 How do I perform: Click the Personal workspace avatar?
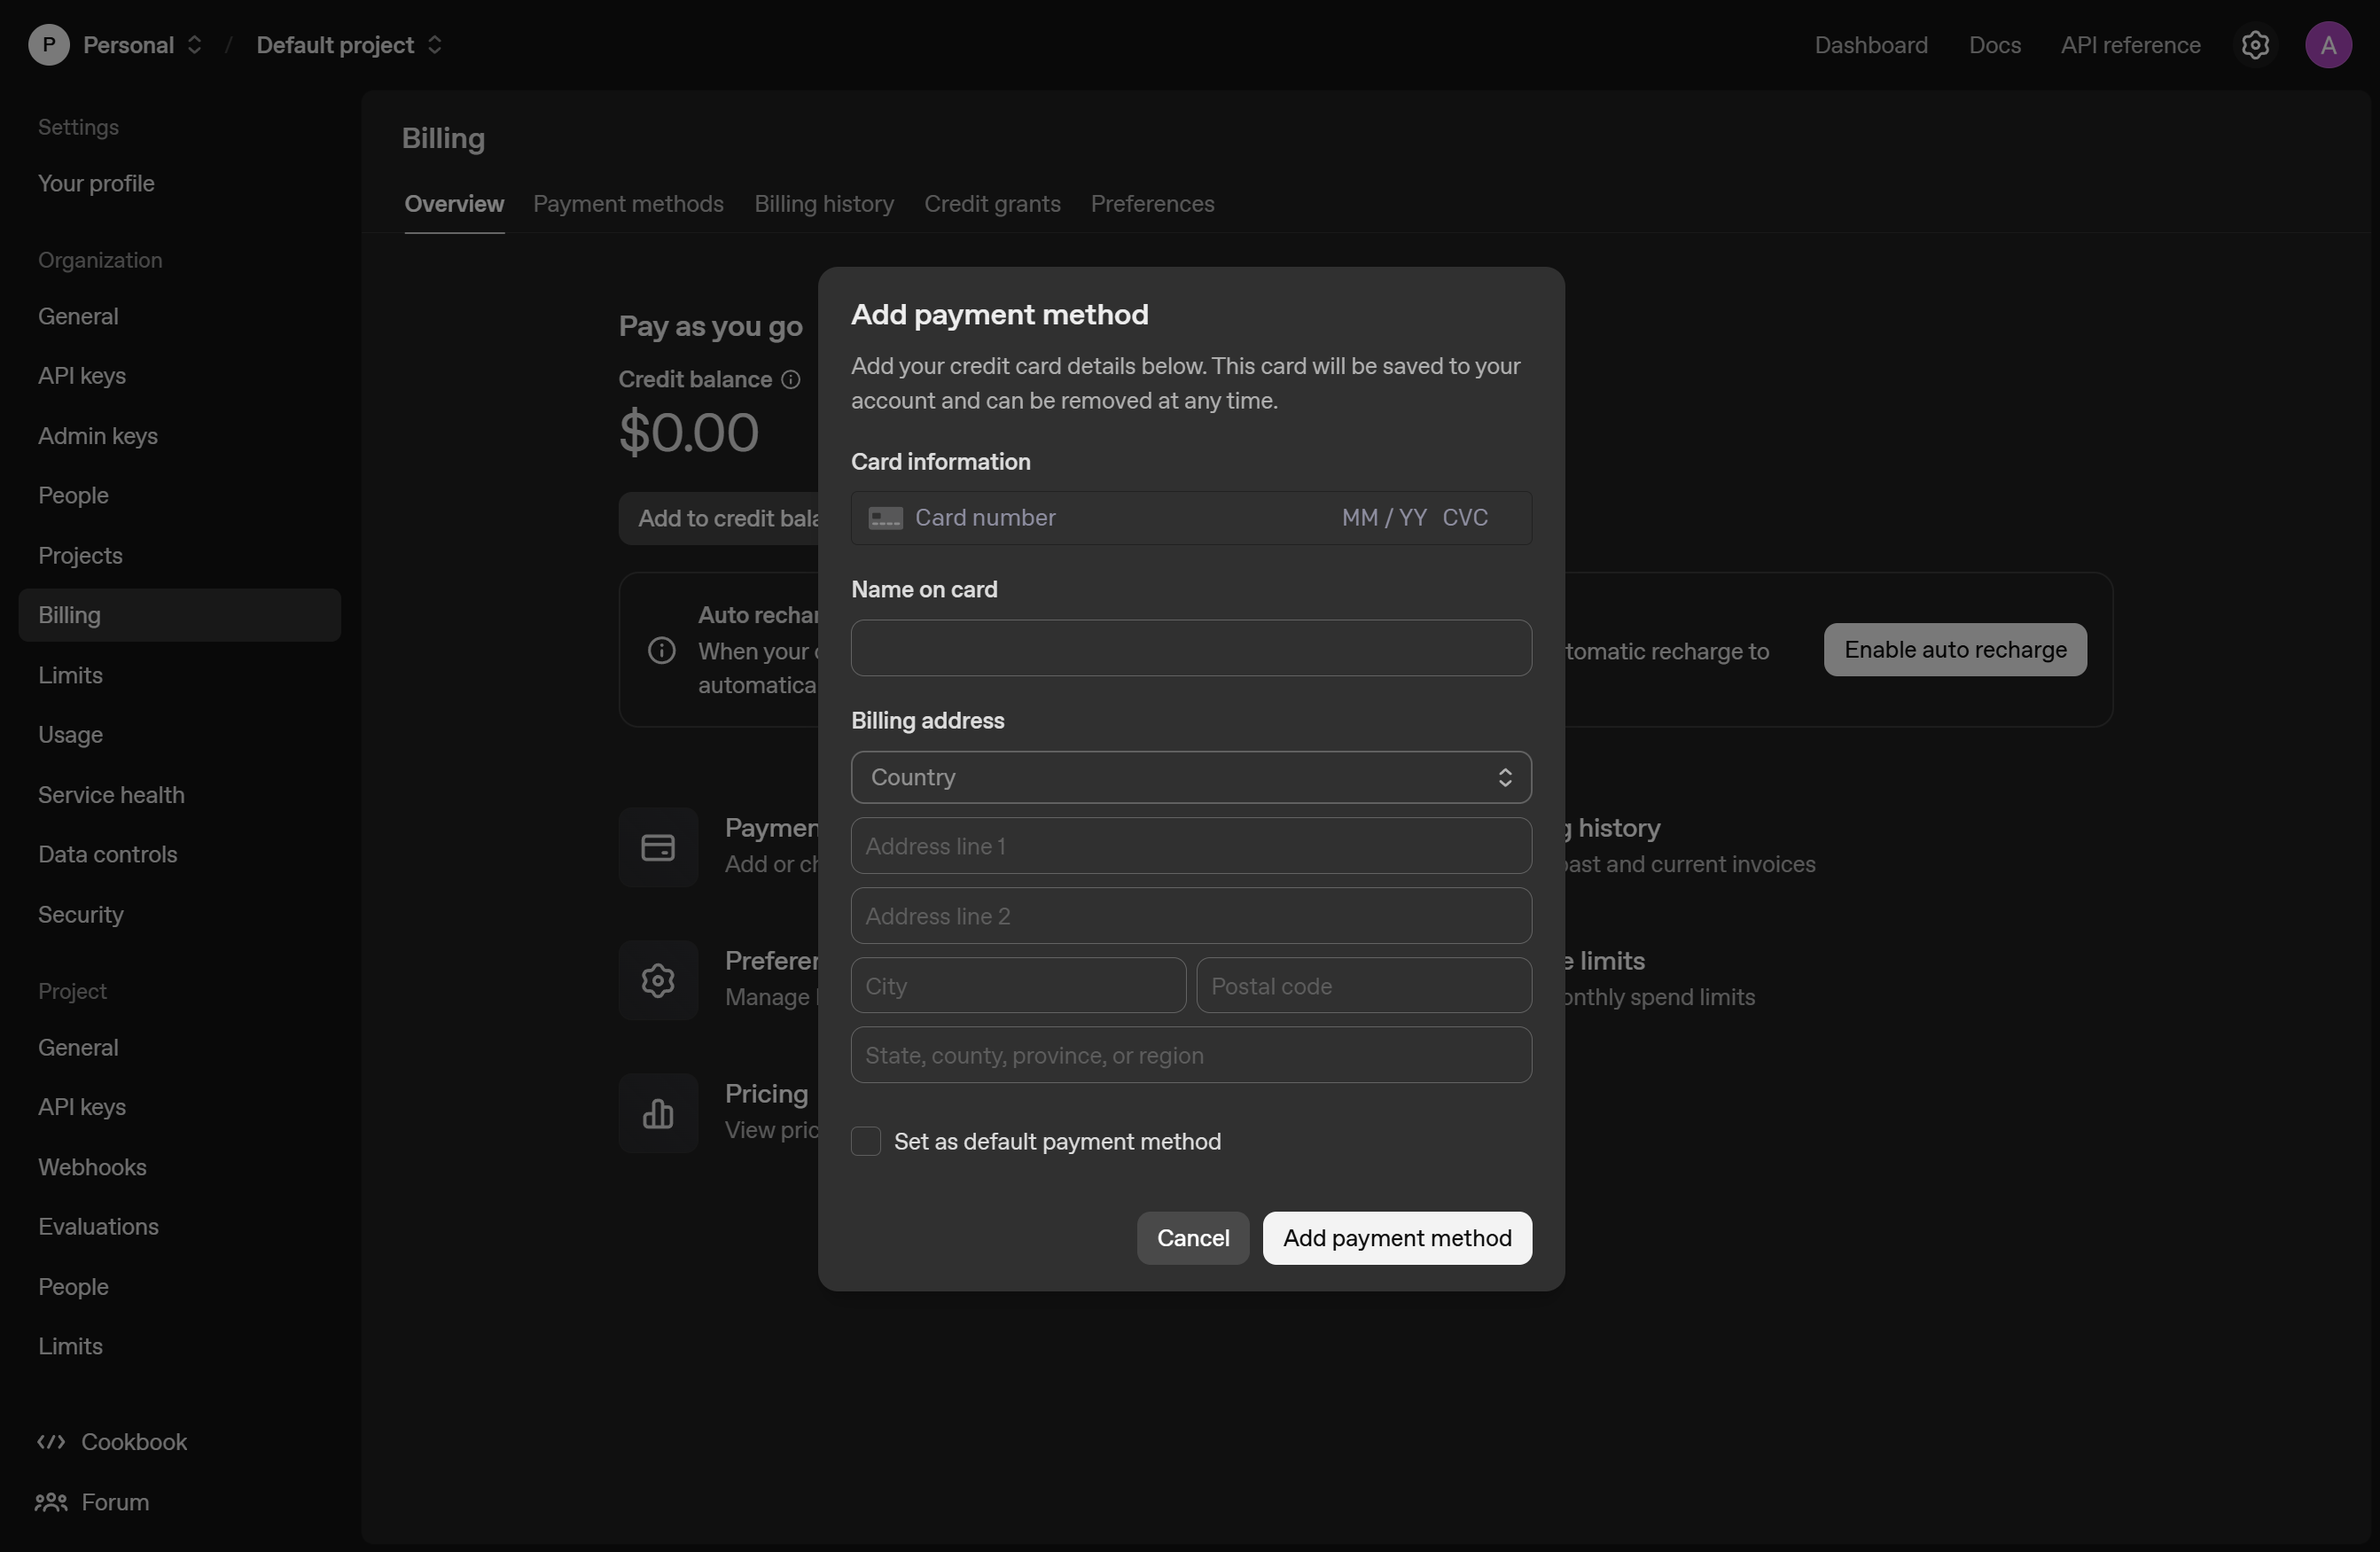pyautogui.click(x=47, y=44)
